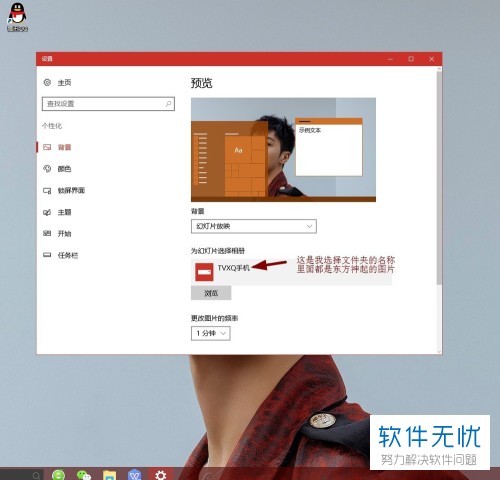The image size is (500, 480).
Task: Open the 主题 themes brush icon
Action: (47, 212)
